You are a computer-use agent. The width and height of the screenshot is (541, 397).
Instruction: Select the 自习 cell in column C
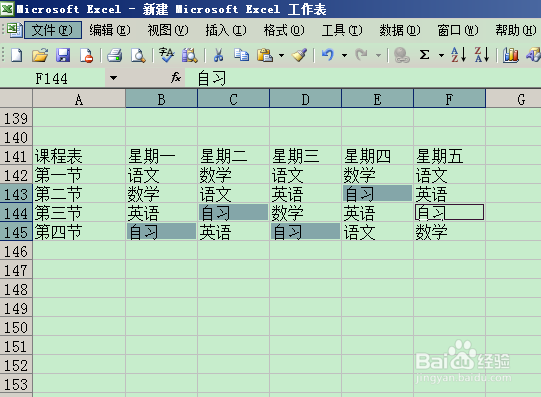point(233,213)
